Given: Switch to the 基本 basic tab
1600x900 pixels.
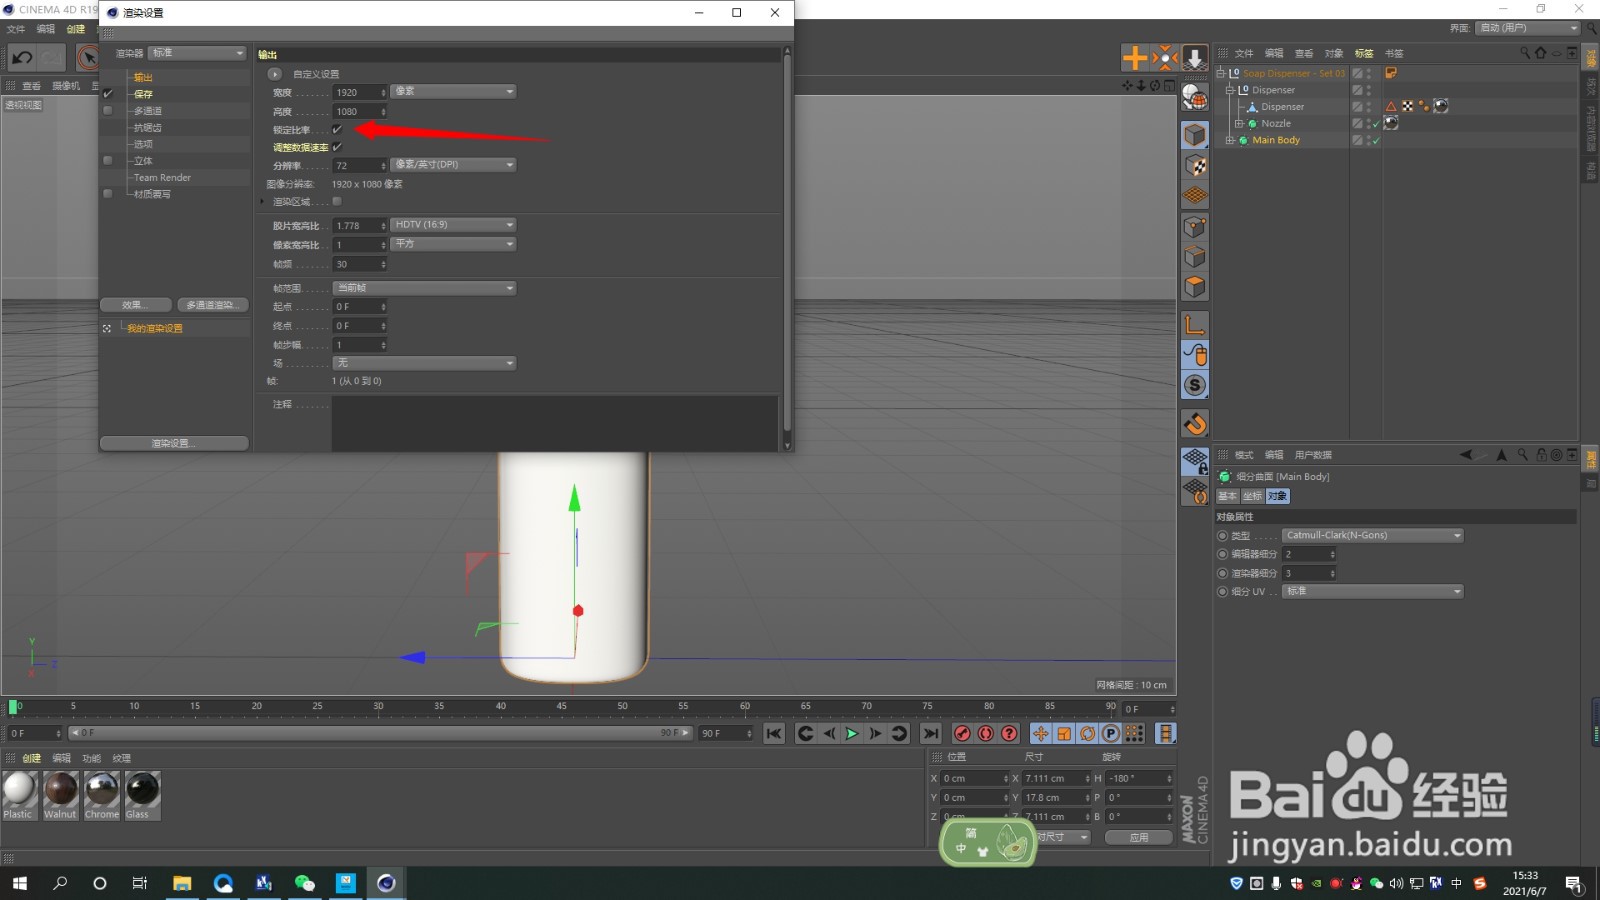Looking at the screenshot, I should (x=1228, y=496).
